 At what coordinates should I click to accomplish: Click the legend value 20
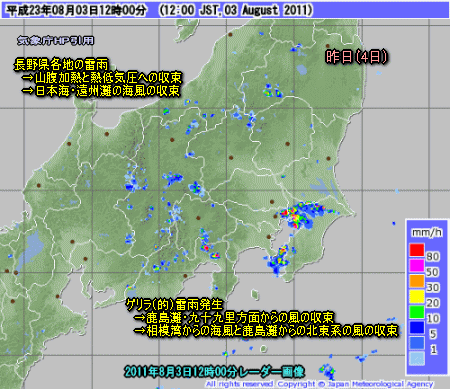click(433, 303)
